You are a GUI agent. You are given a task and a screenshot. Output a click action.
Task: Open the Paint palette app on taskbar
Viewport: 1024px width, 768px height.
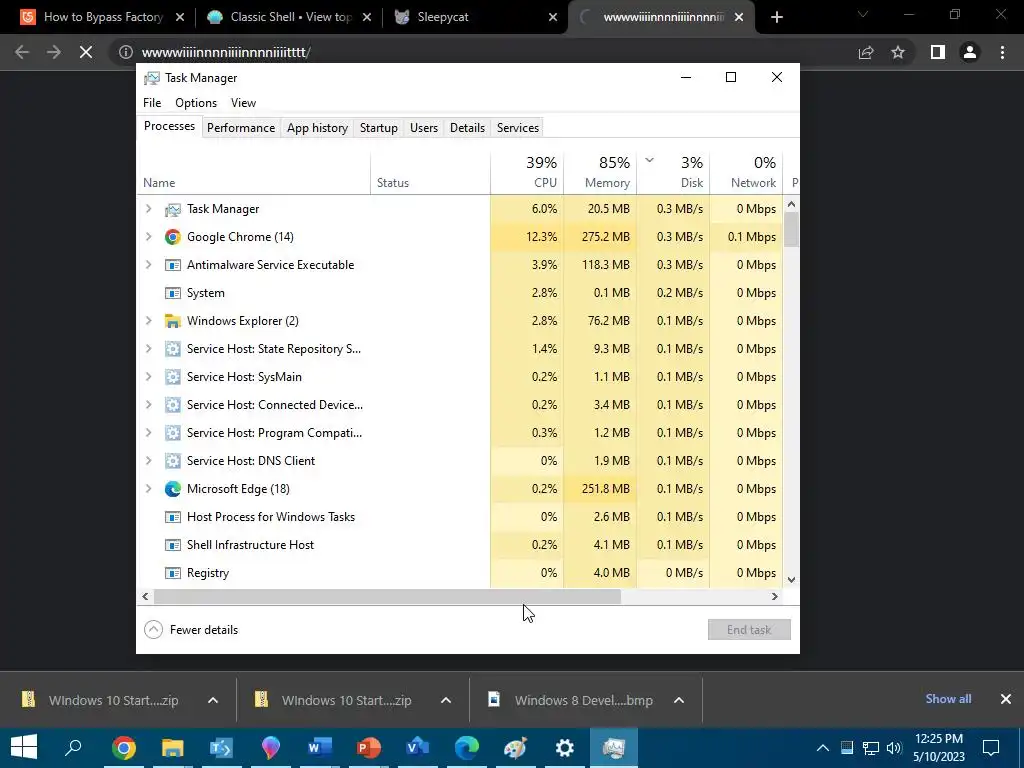(x=515, y=748)
